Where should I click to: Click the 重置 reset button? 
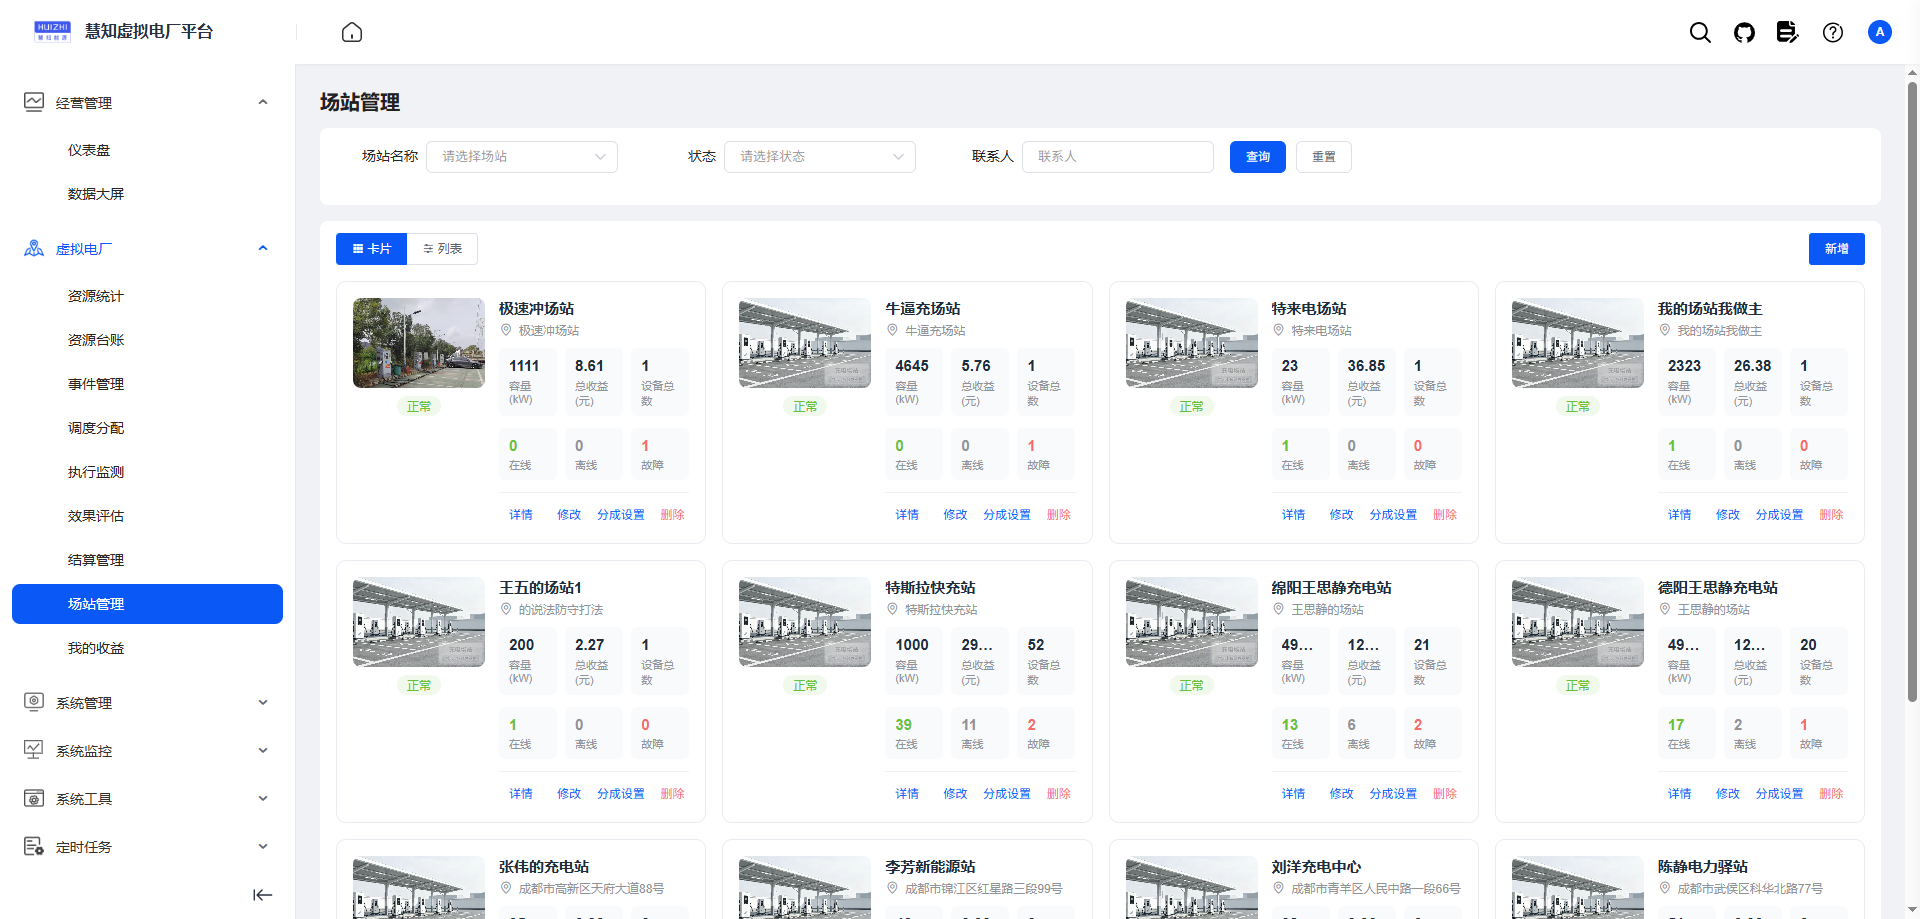(x=1324, y=157)
